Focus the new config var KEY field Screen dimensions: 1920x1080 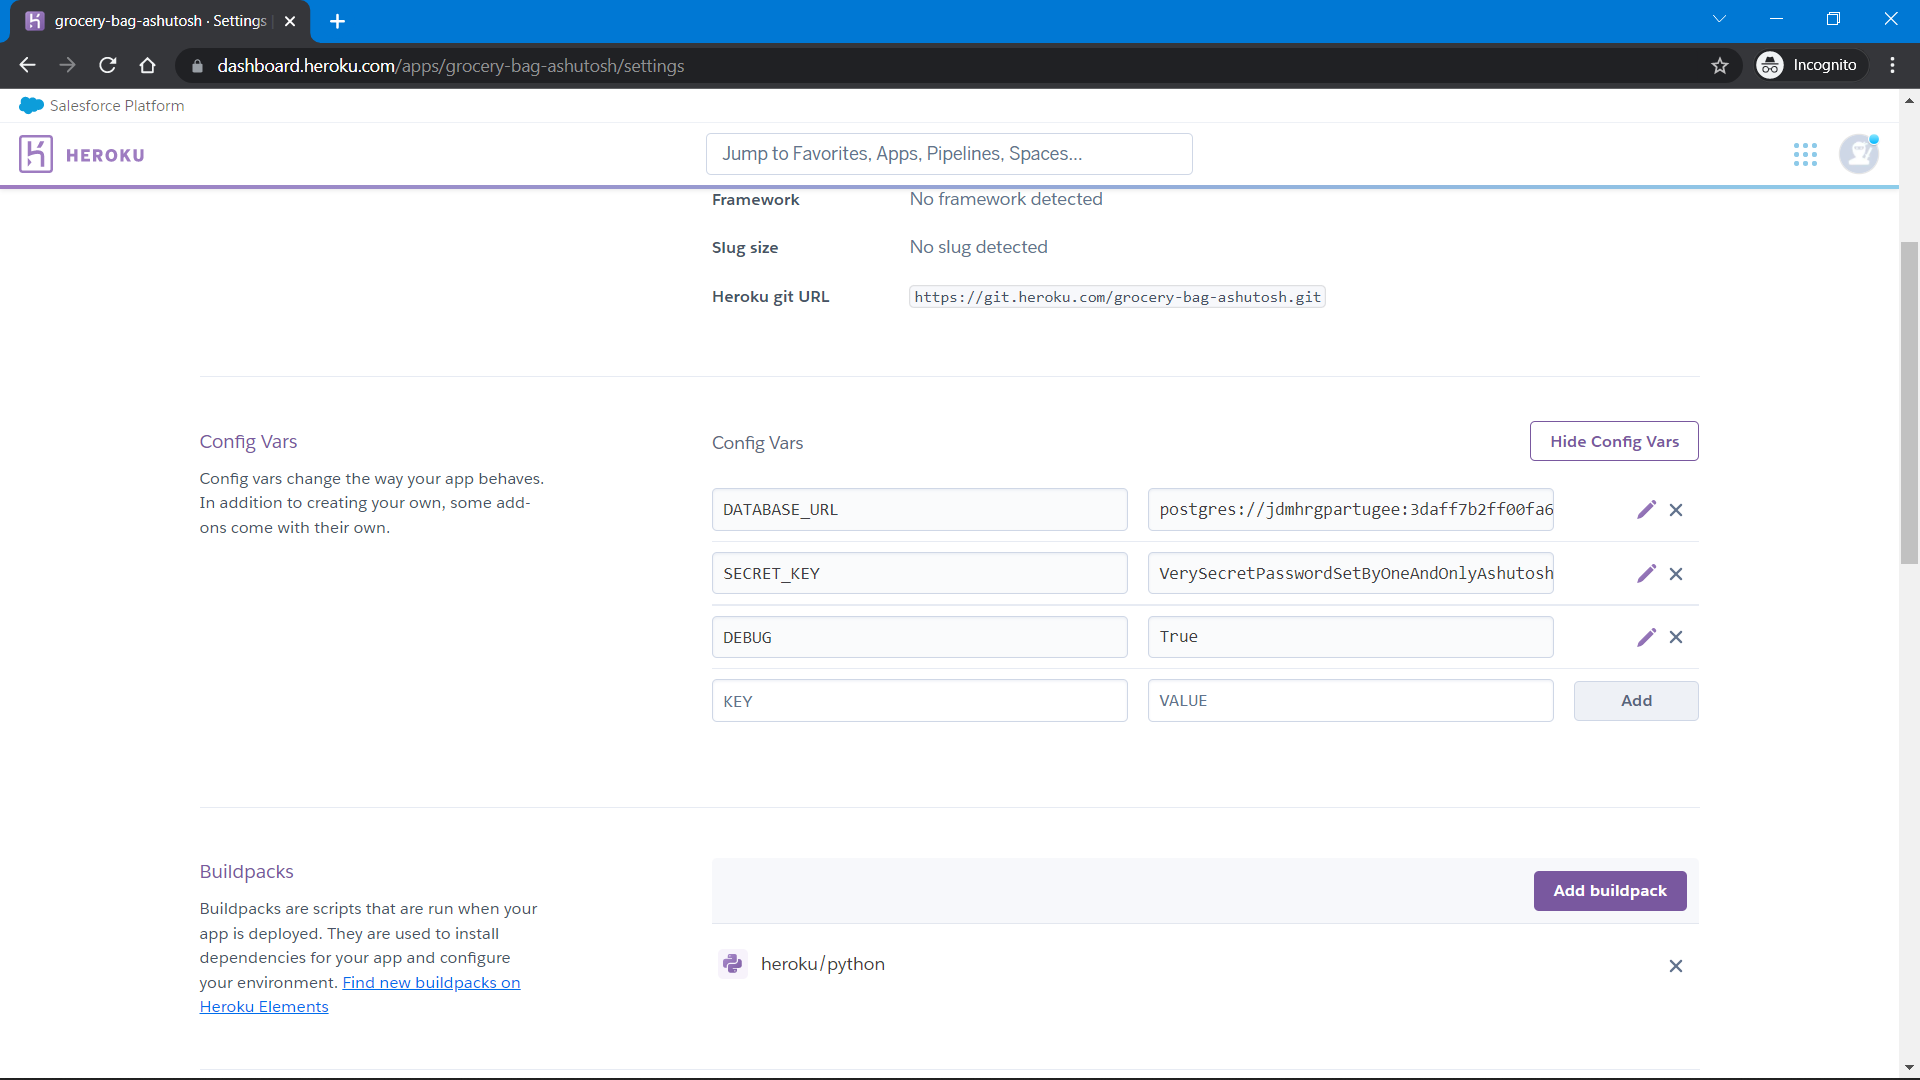point(919,701)
